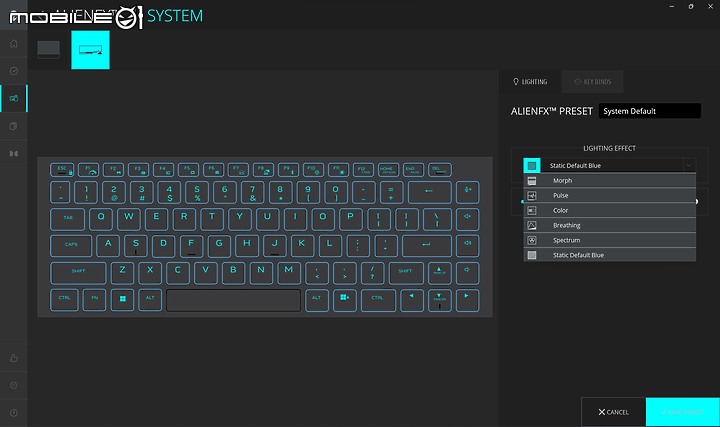Select the END key on the keyboard
Image resolution: width=720 pixels, height=427 pixels.
coord(413,170)
